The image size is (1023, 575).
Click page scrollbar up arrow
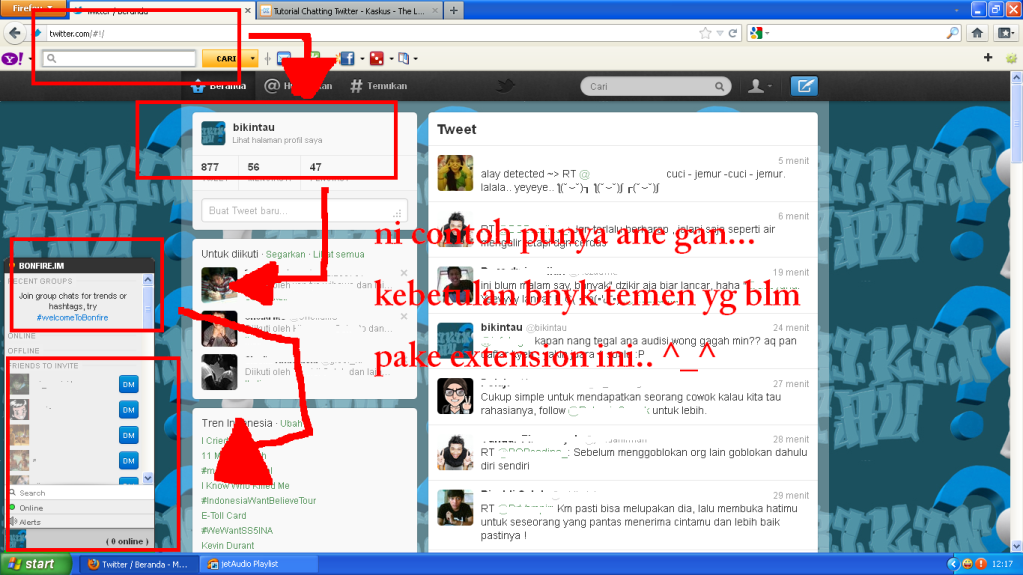(1016, 77)
